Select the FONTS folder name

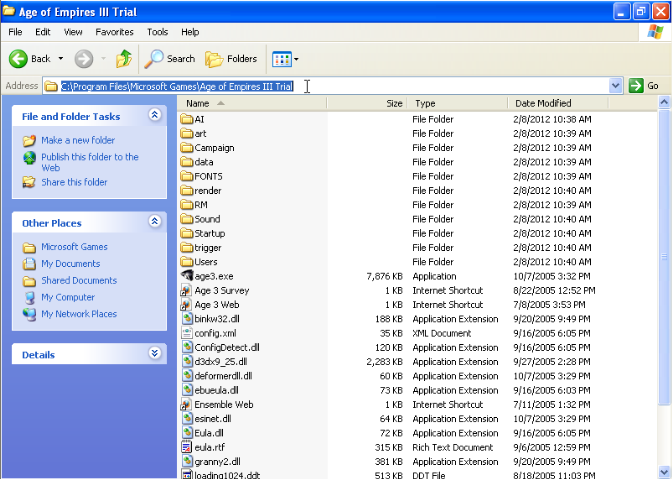208,177
